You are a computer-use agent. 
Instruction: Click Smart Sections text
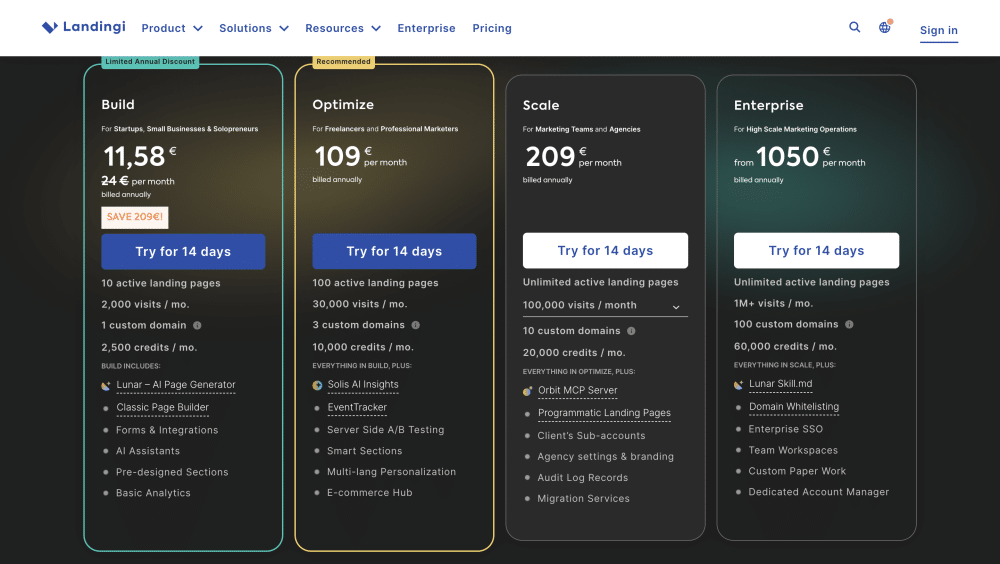click(x=365, y=451)
